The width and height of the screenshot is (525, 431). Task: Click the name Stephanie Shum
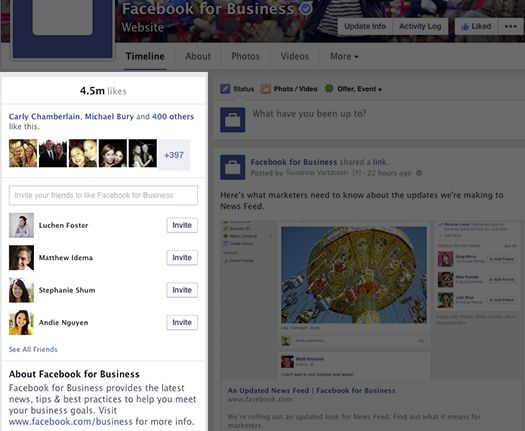click(x=67, y=290)
